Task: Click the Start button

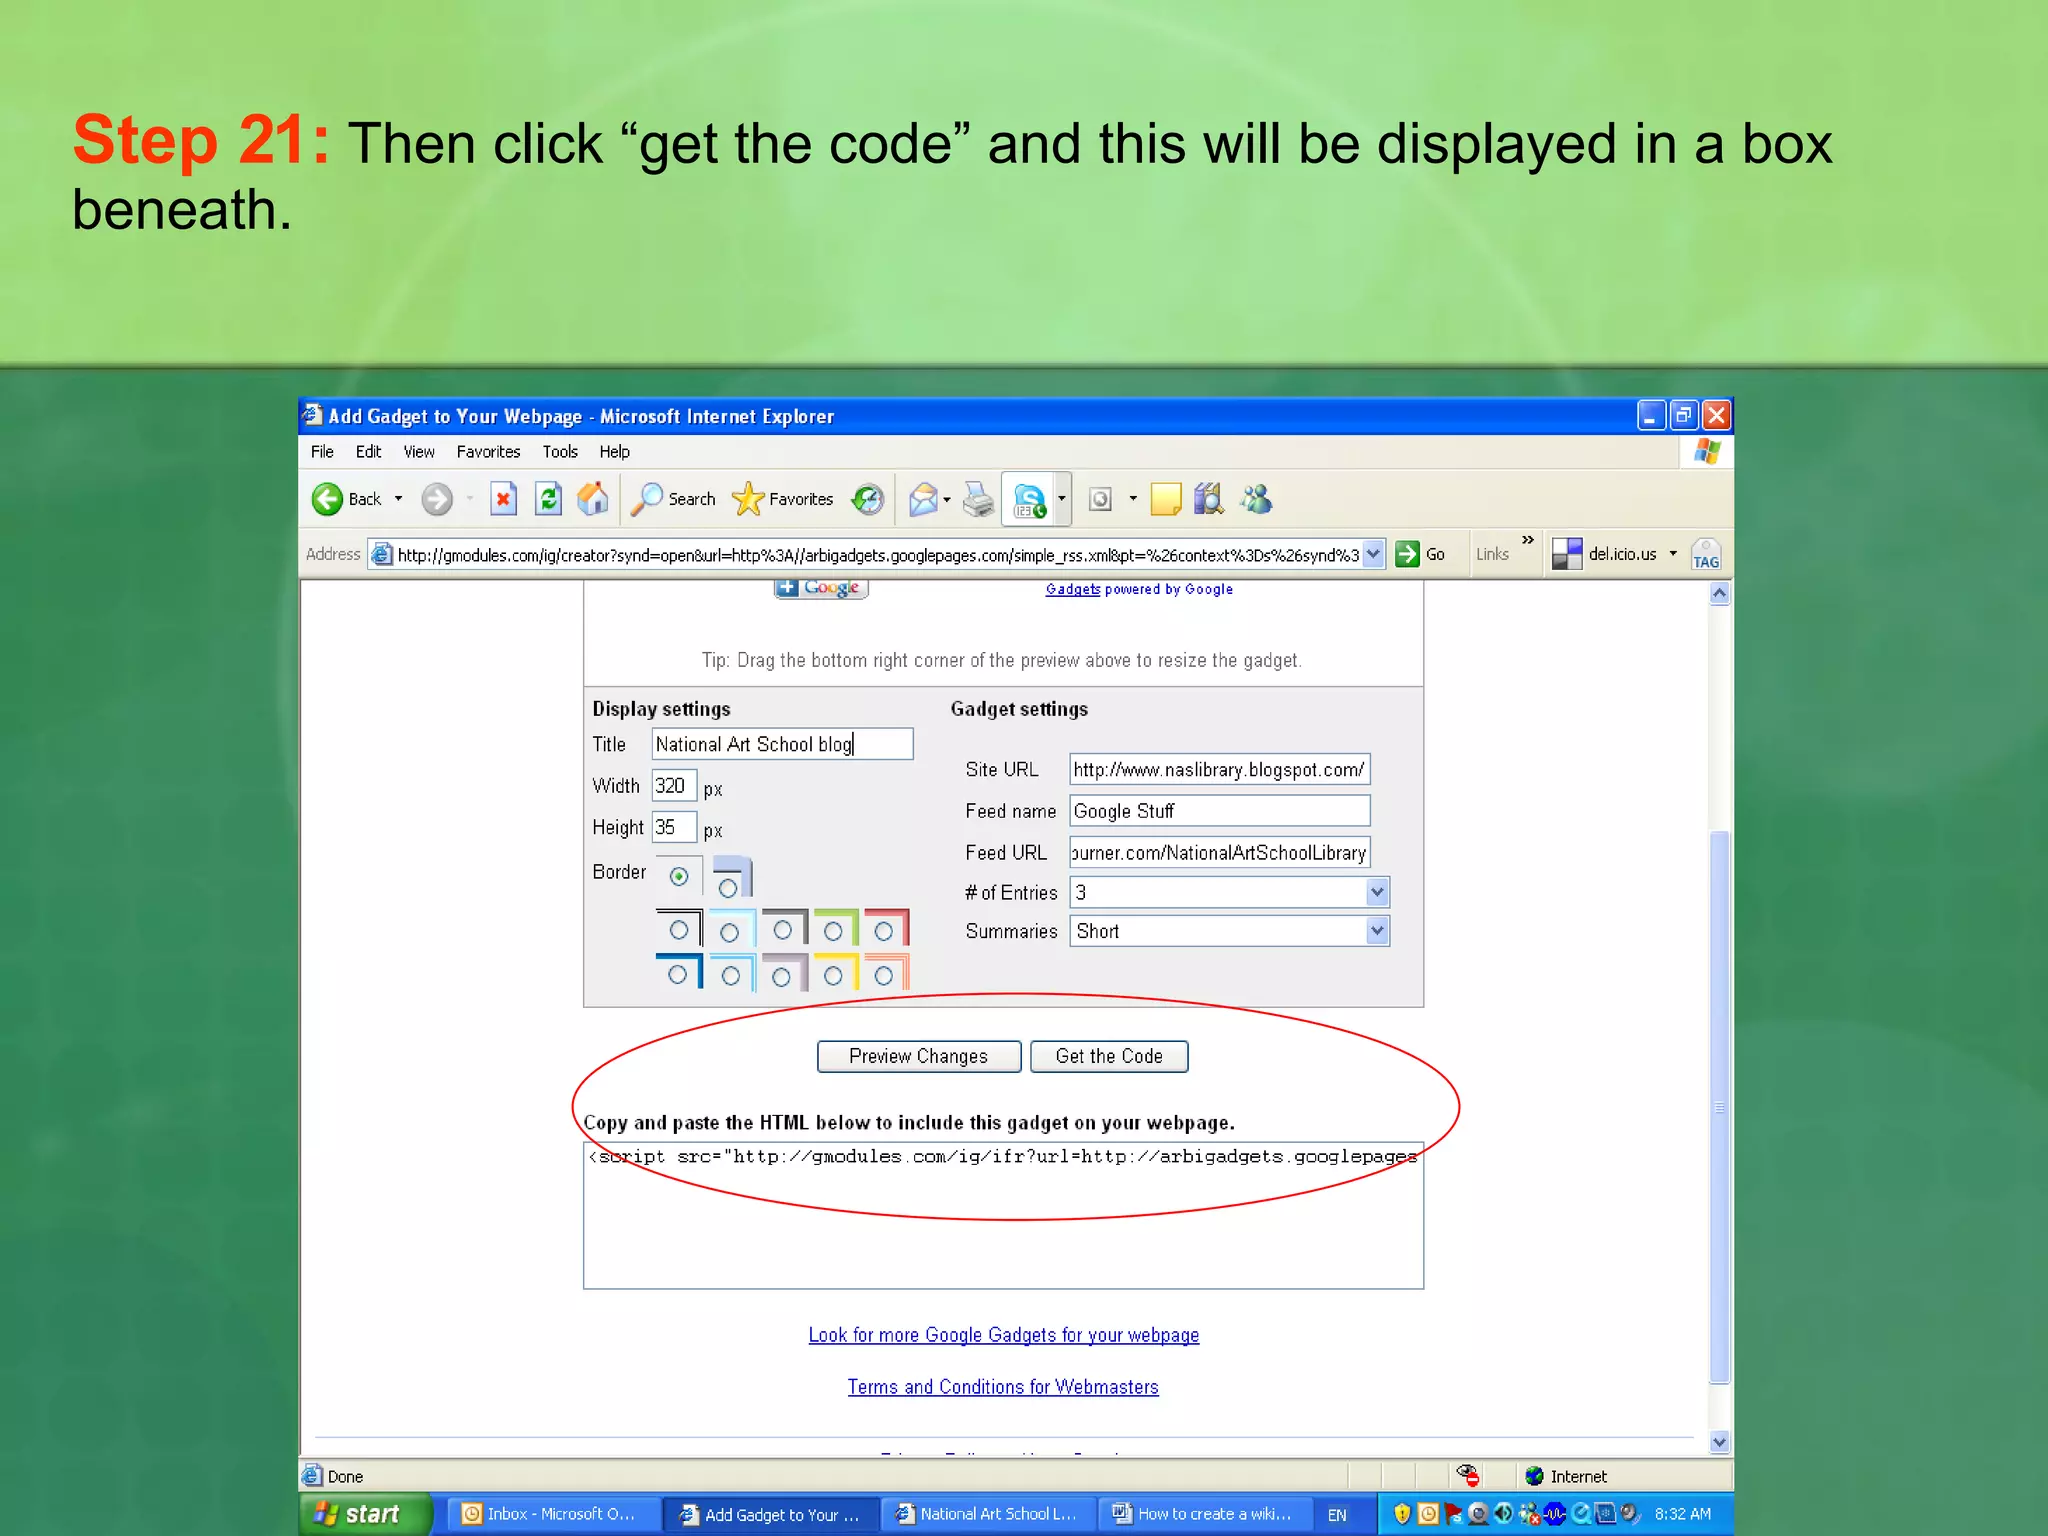Action: click(364, 1514)
